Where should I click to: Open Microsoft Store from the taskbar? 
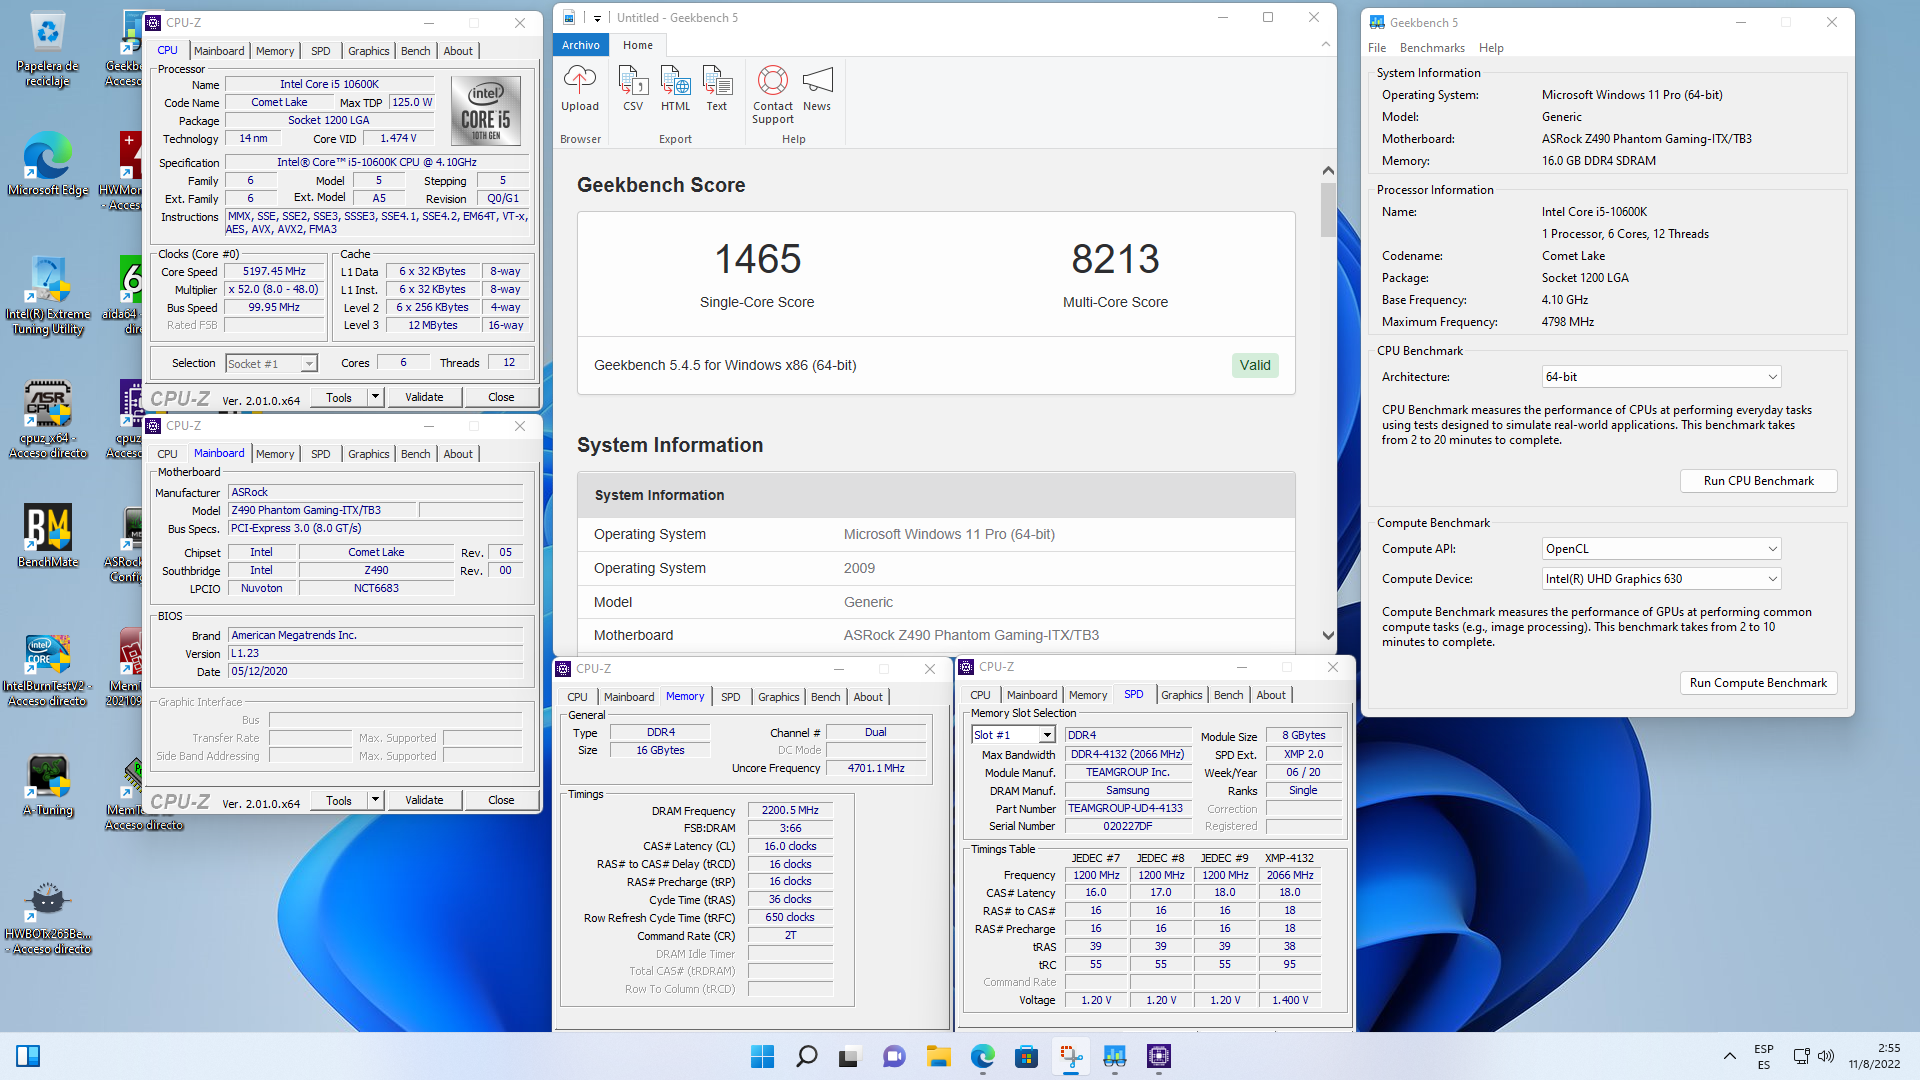[x=1026, y=1056]
